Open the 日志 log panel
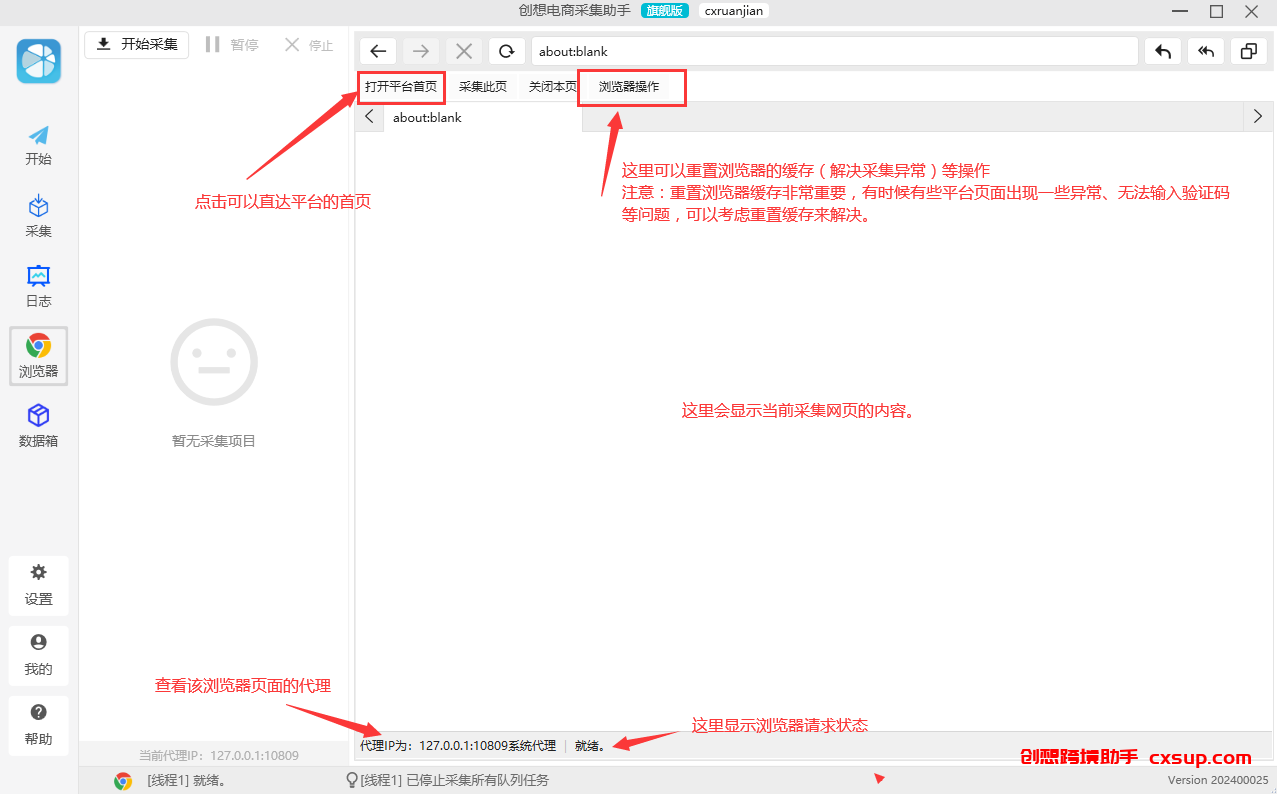 click(x=38, y=287)
